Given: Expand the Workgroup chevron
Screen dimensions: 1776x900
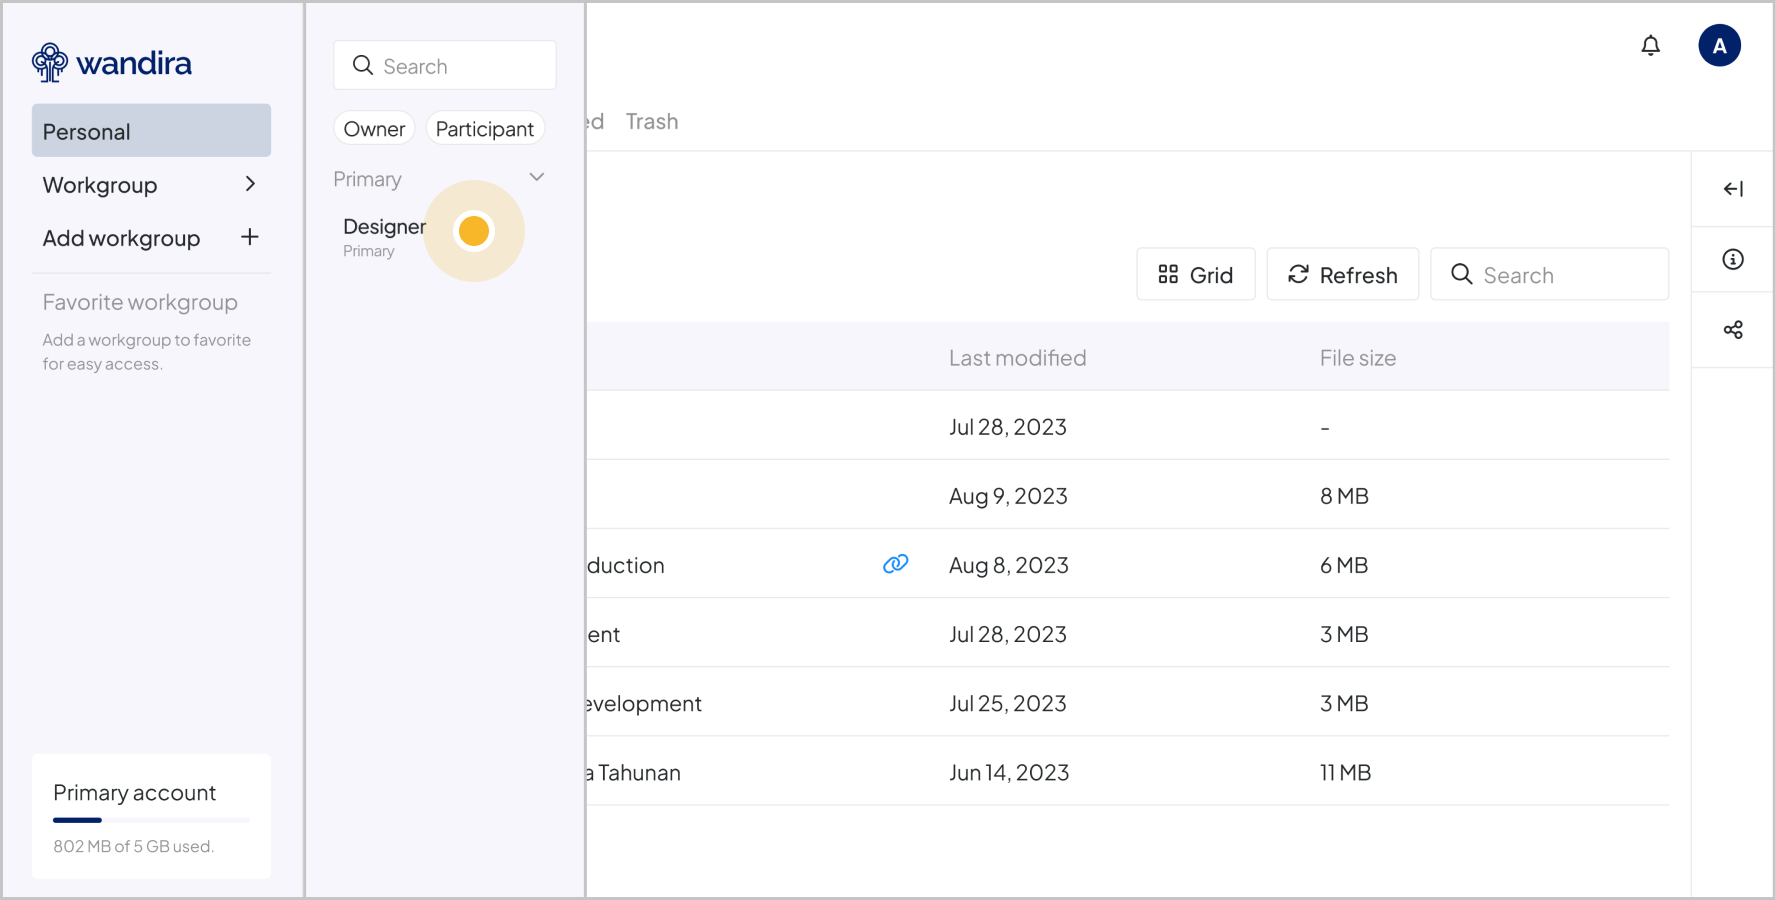Looking at the screenshot, I should (250, 184).
